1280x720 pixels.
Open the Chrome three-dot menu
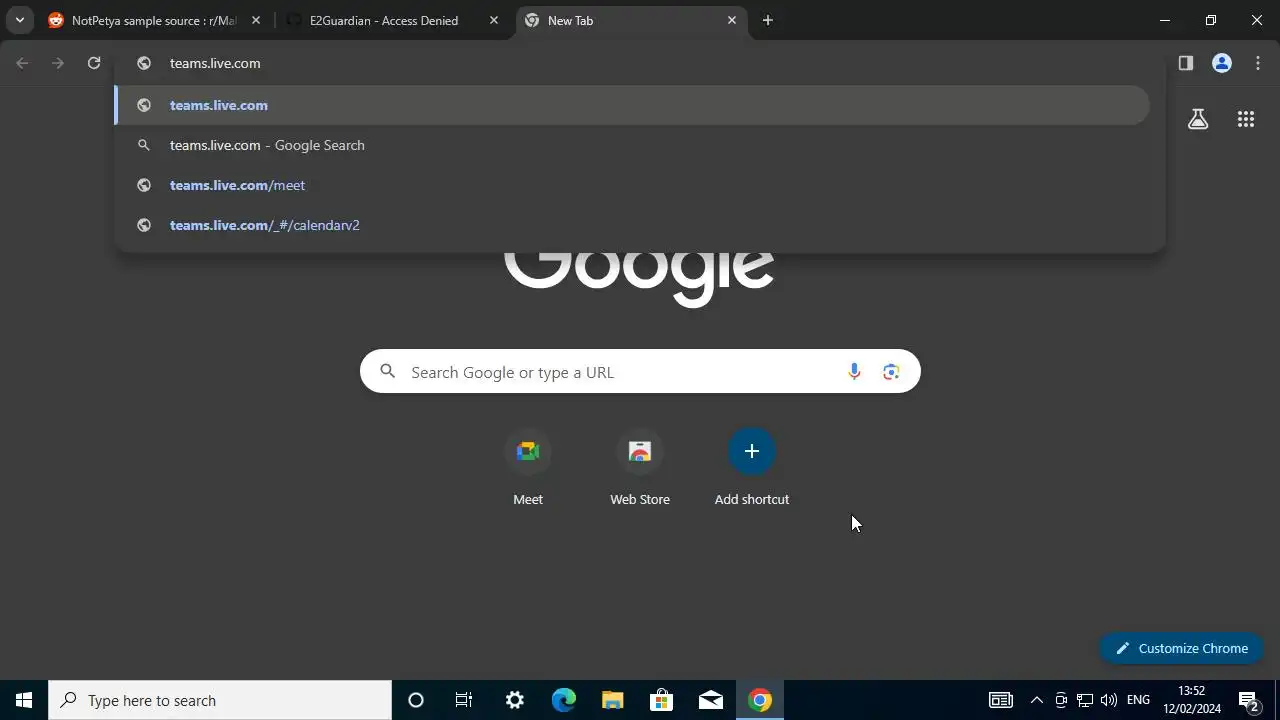[x=1258, y=63]
